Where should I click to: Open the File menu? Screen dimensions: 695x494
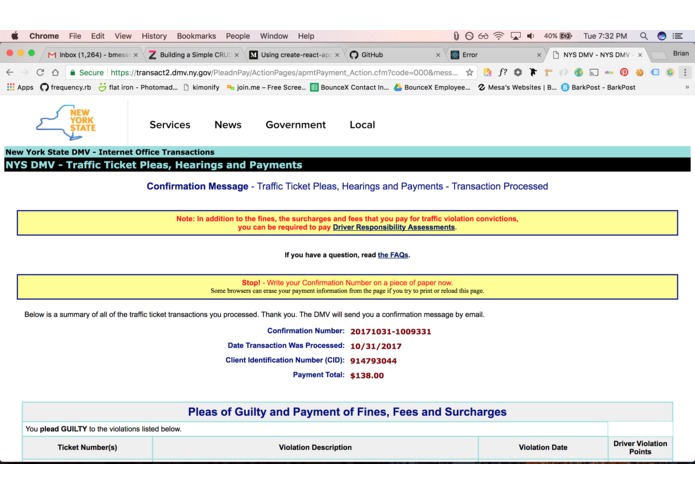coord(75,36)
